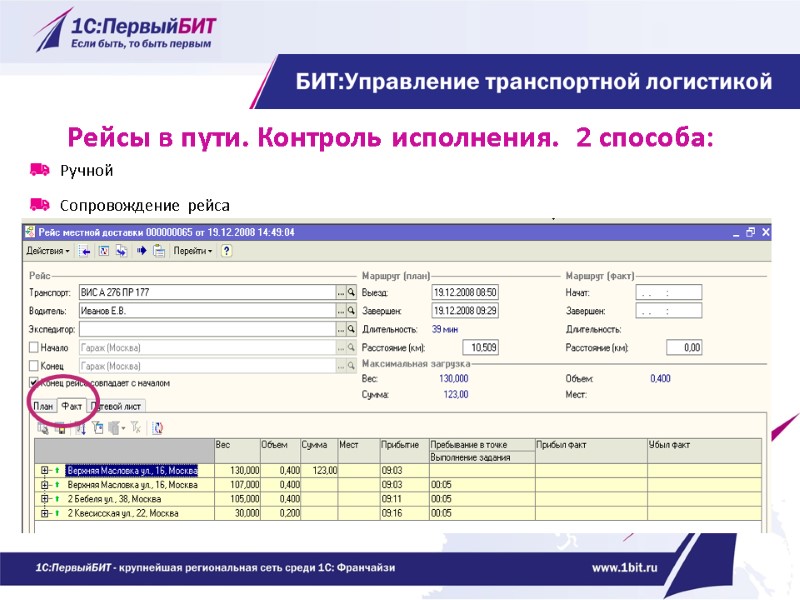Open the Путевой лист tab
The height and width of the screenshot is (600, 800).
click(x=115, y=404)
